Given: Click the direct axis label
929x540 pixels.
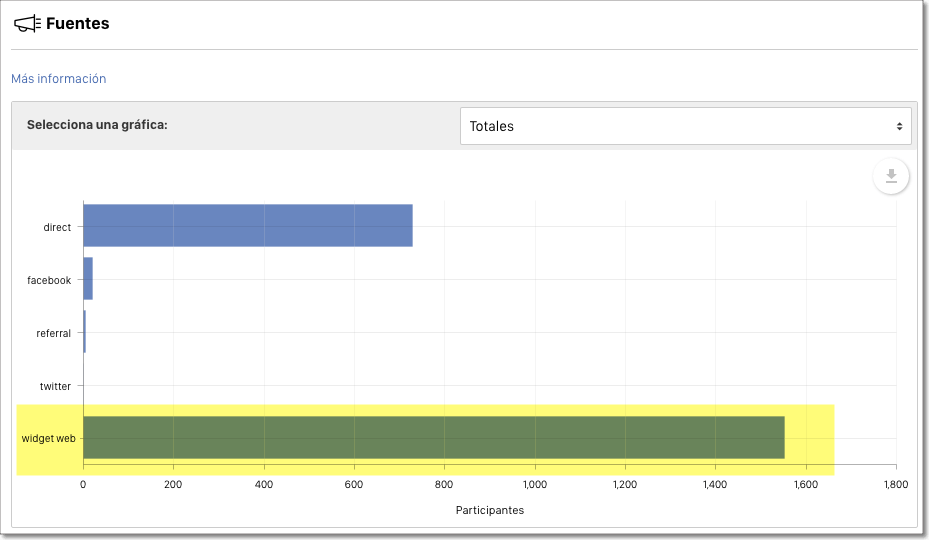Looking at the screenshot, I should [57, 227].
